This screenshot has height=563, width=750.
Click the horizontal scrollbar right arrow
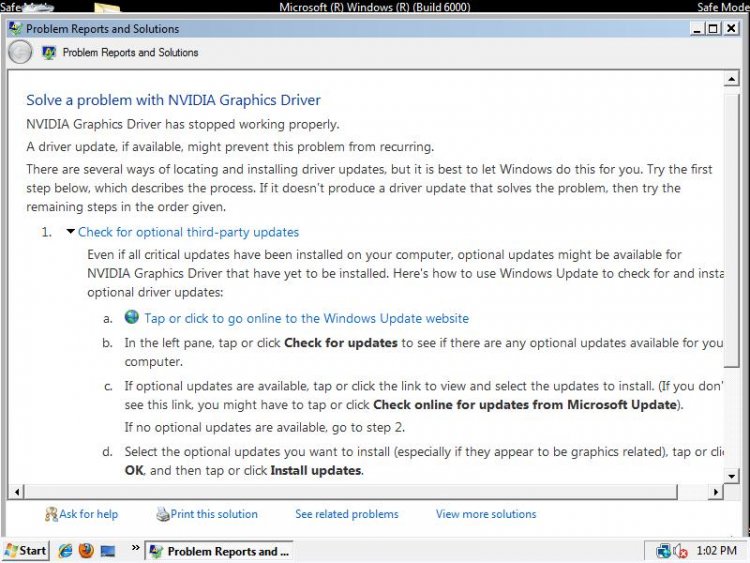pyautogui.click(x=716, y=492)
